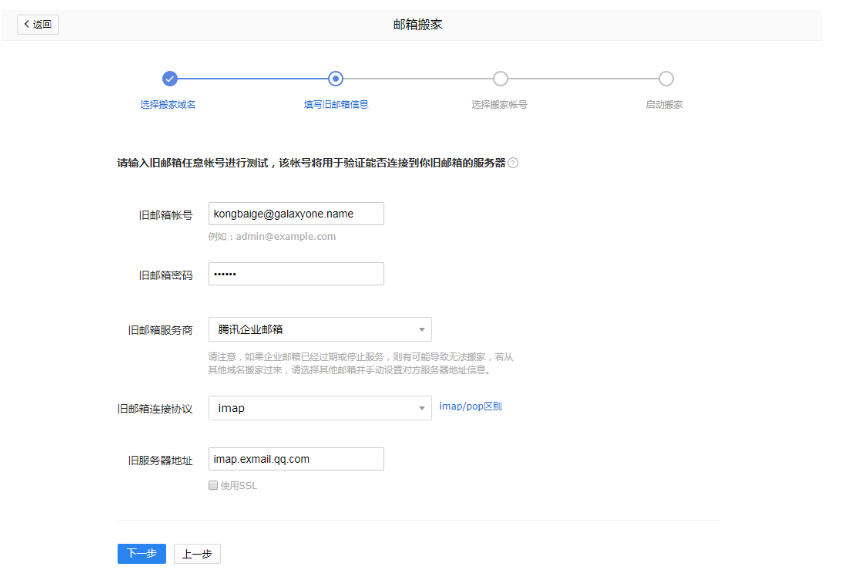This screenshot has width=863, height=584.
Task: Click the 上一步 button
Action: [x=197, y=554]
